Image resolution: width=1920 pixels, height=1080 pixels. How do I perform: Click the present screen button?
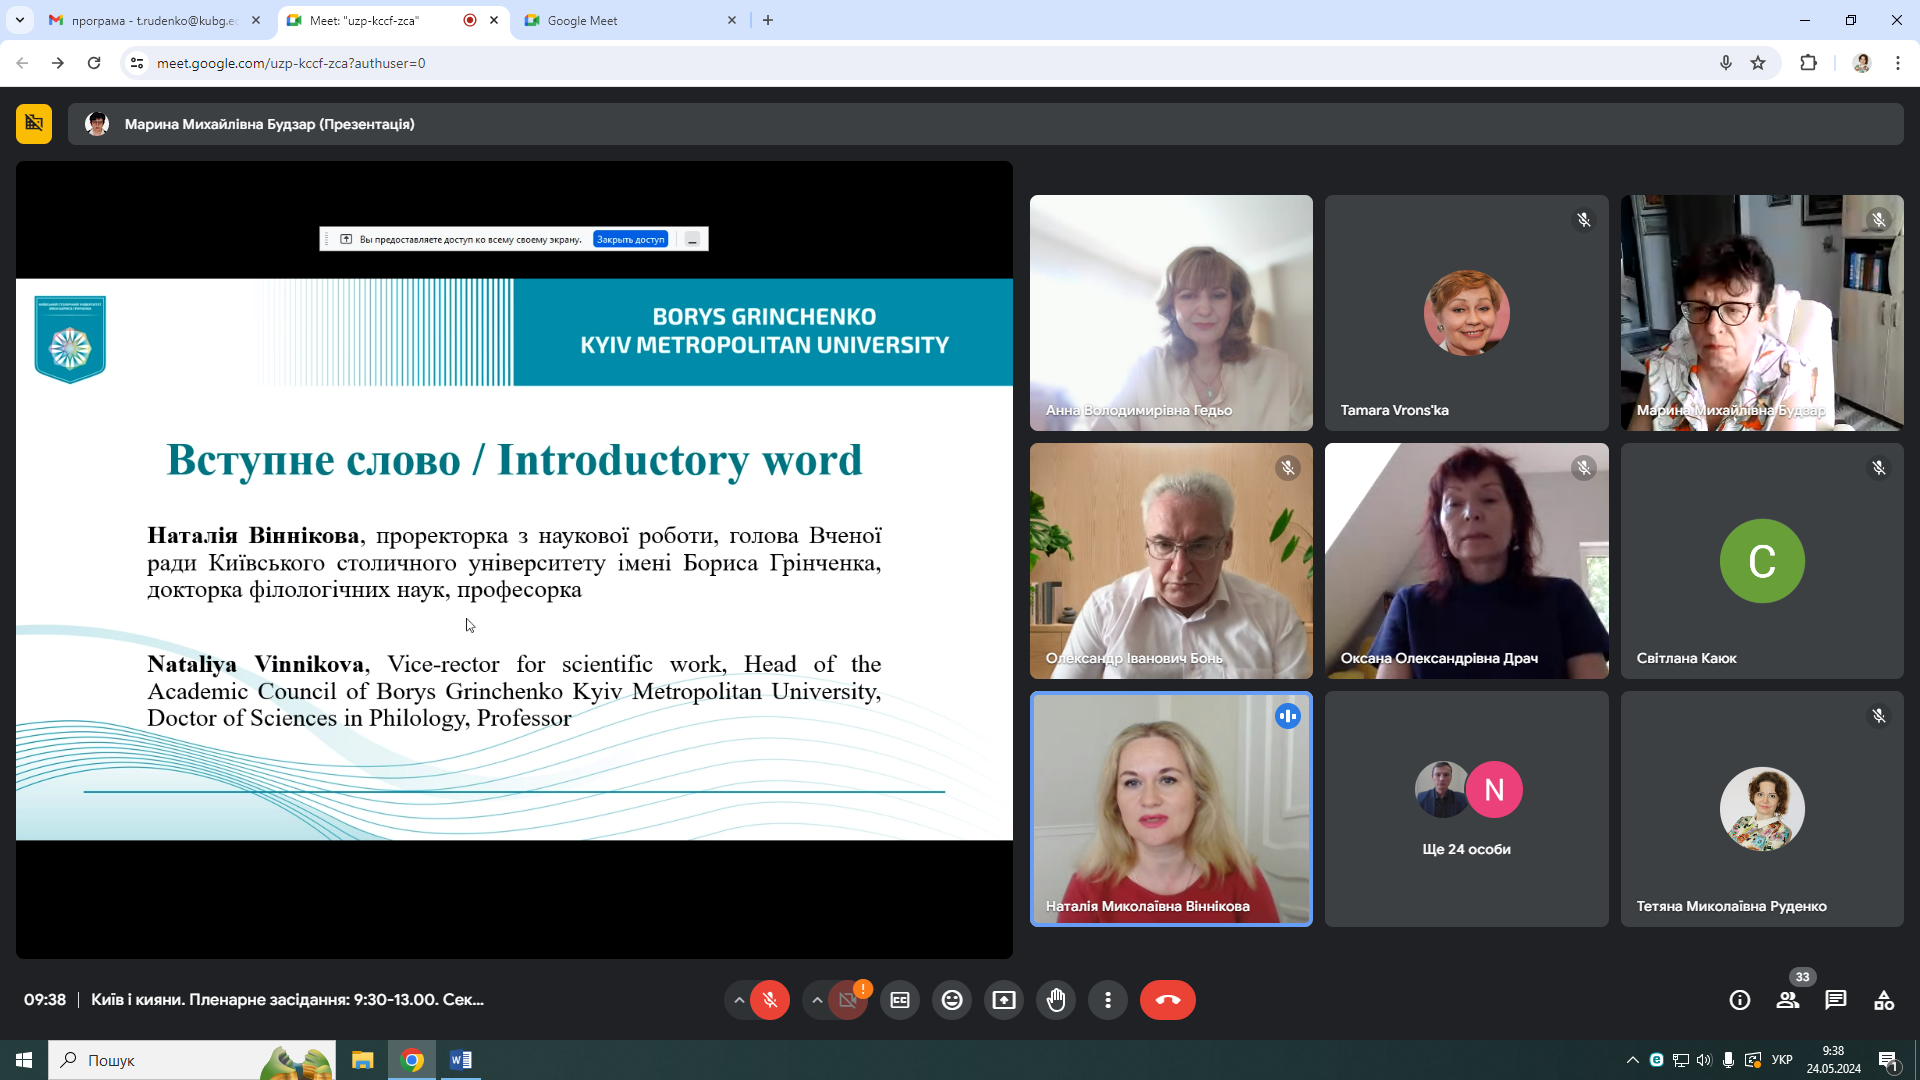coord(1004,1000)
